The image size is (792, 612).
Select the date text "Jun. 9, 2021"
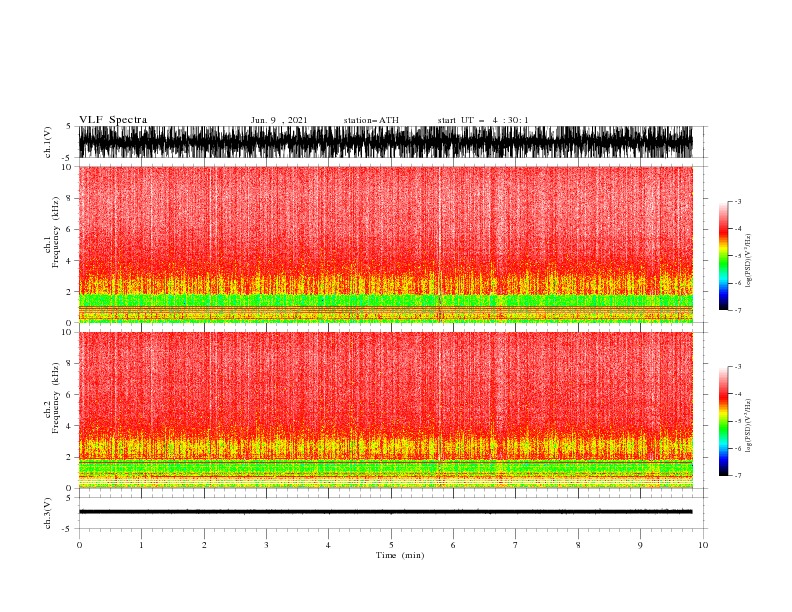click(279, 120)
